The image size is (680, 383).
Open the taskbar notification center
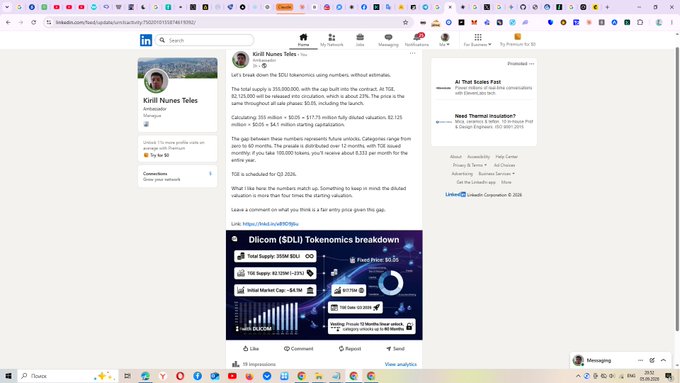coord(669,376)
